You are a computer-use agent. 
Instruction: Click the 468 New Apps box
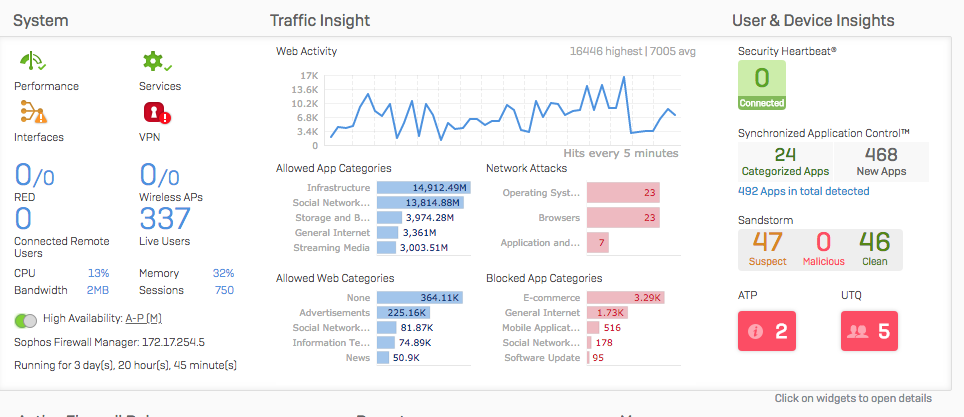881,162
